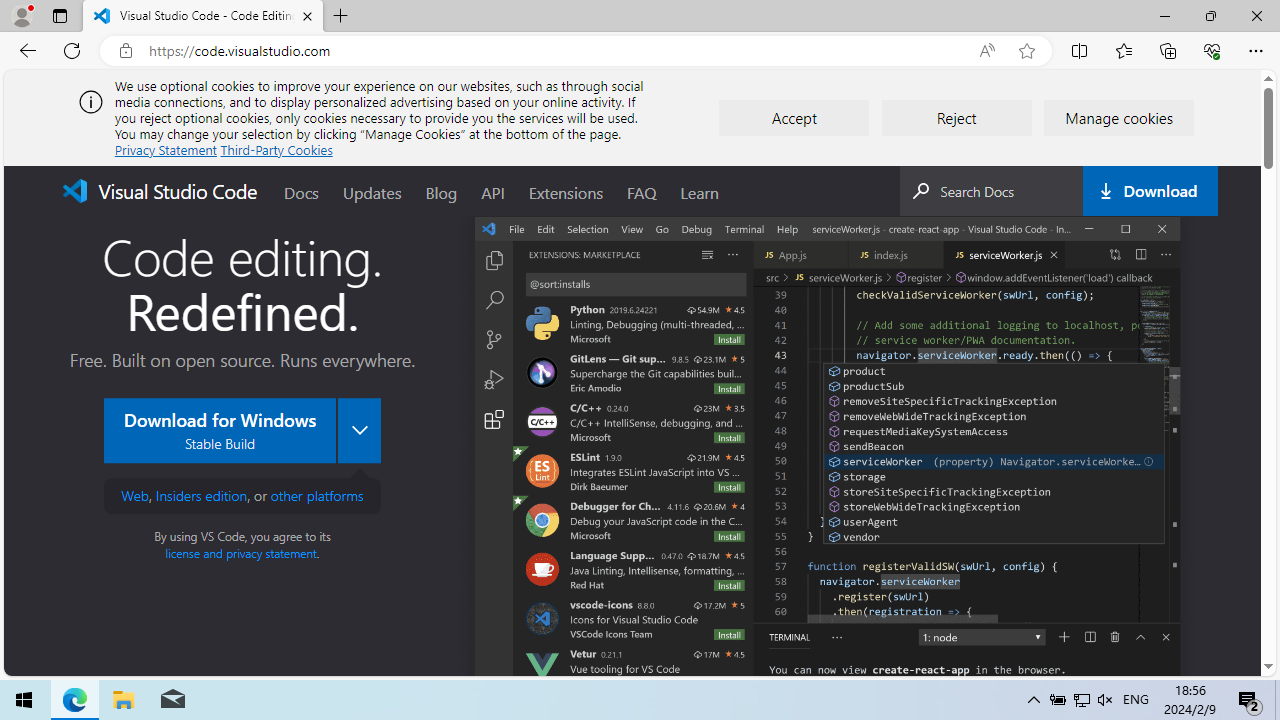Viewport: 1280px width, 720px height.
Task: Open Edge Settings and more menu
Action: (1256, 51)
